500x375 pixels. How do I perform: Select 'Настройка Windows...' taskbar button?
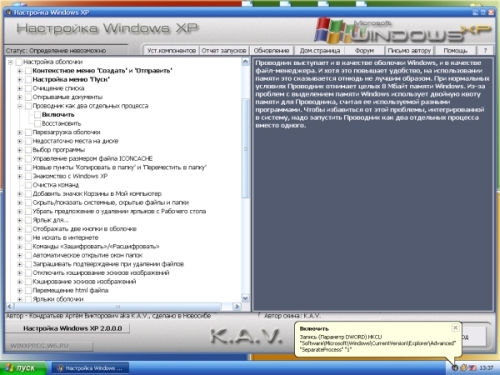tap(90, 368)
